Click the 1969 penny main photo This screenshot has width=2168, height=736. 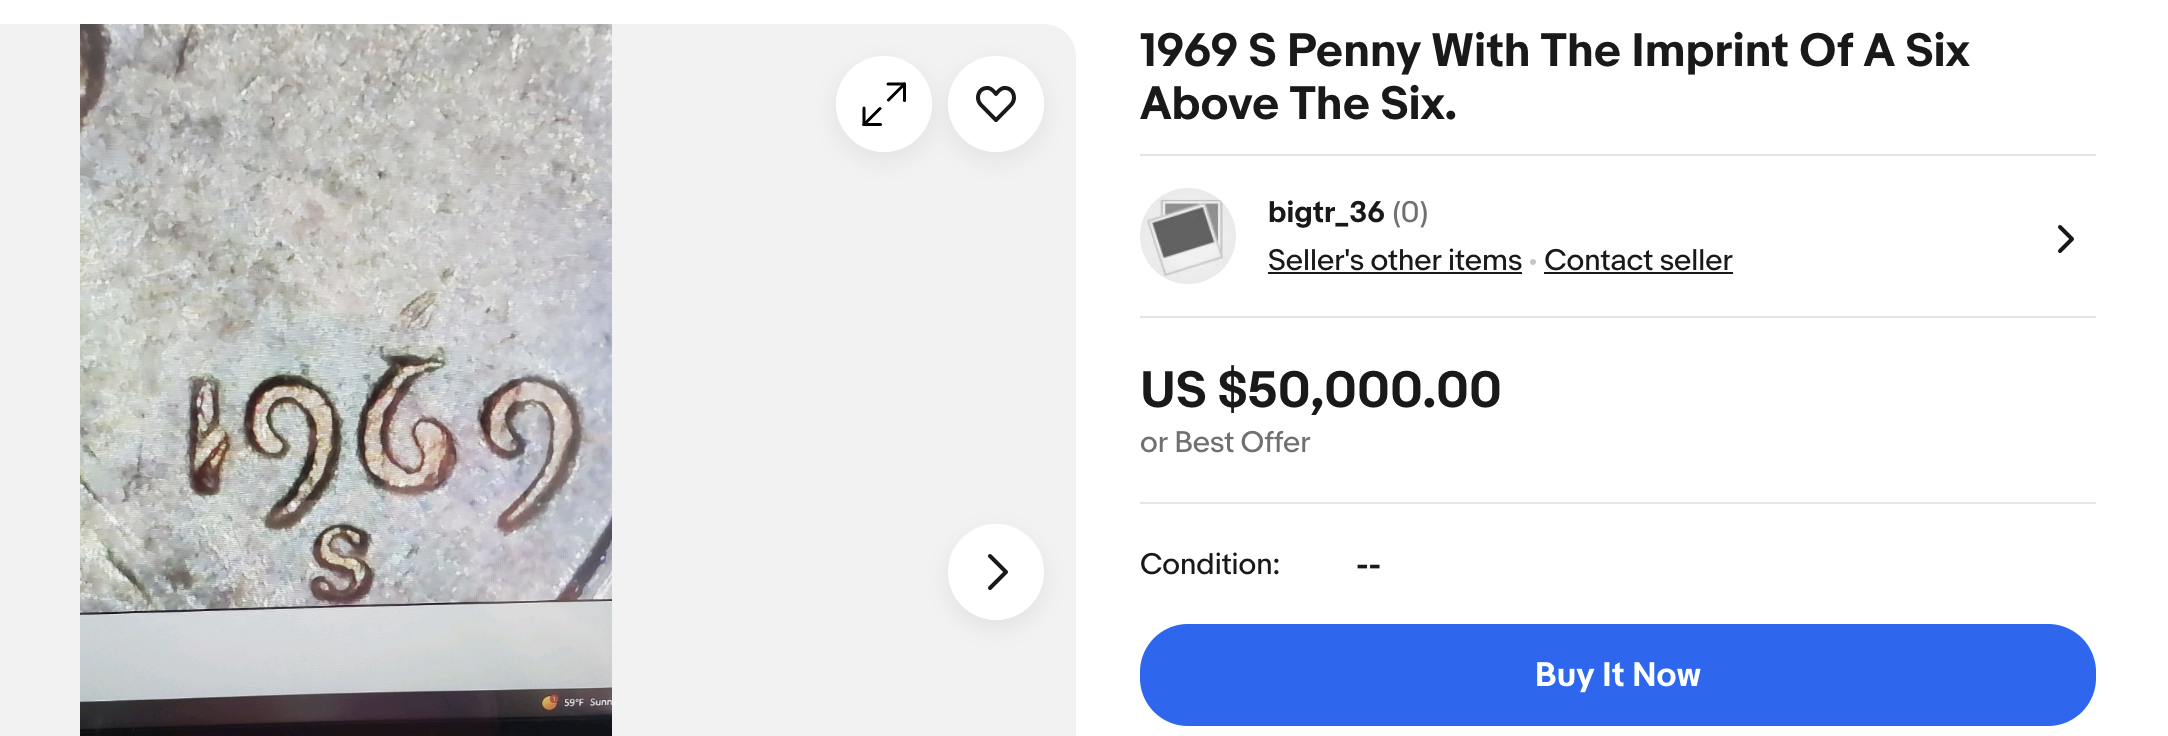346,380
